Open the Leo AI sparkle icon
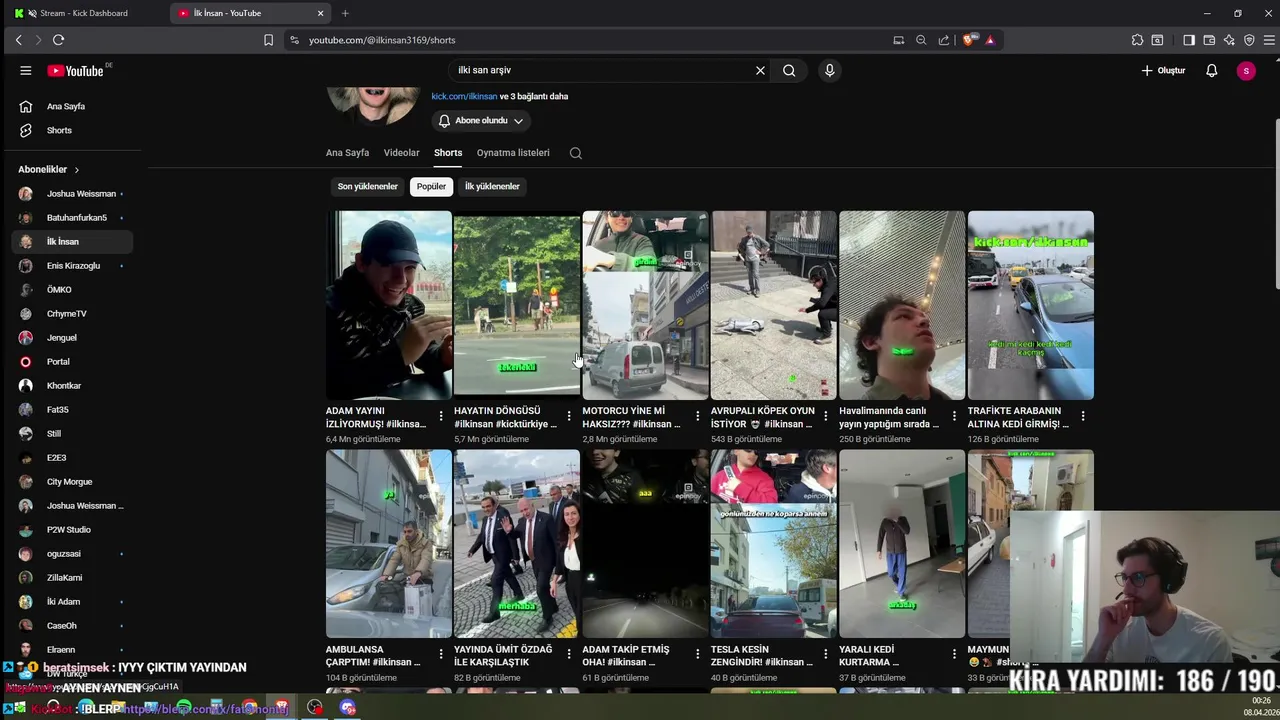 point(1229,40)
